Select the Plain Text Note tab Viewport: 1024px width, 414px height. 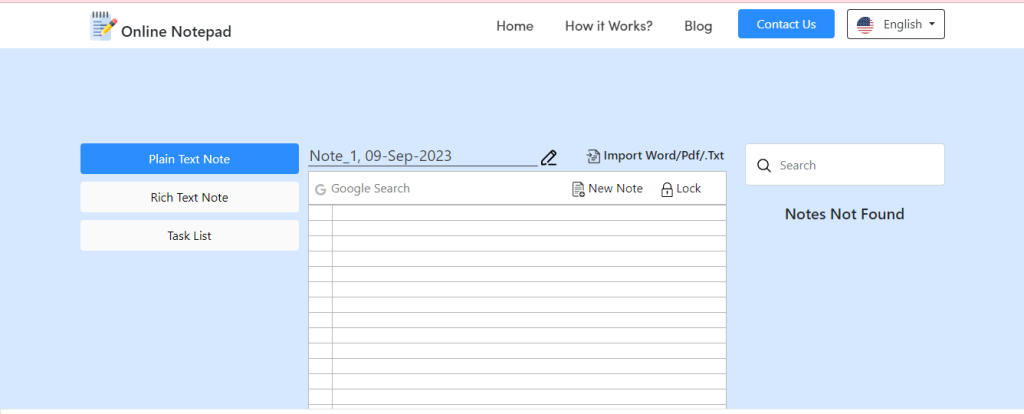(x=189, y=159)
